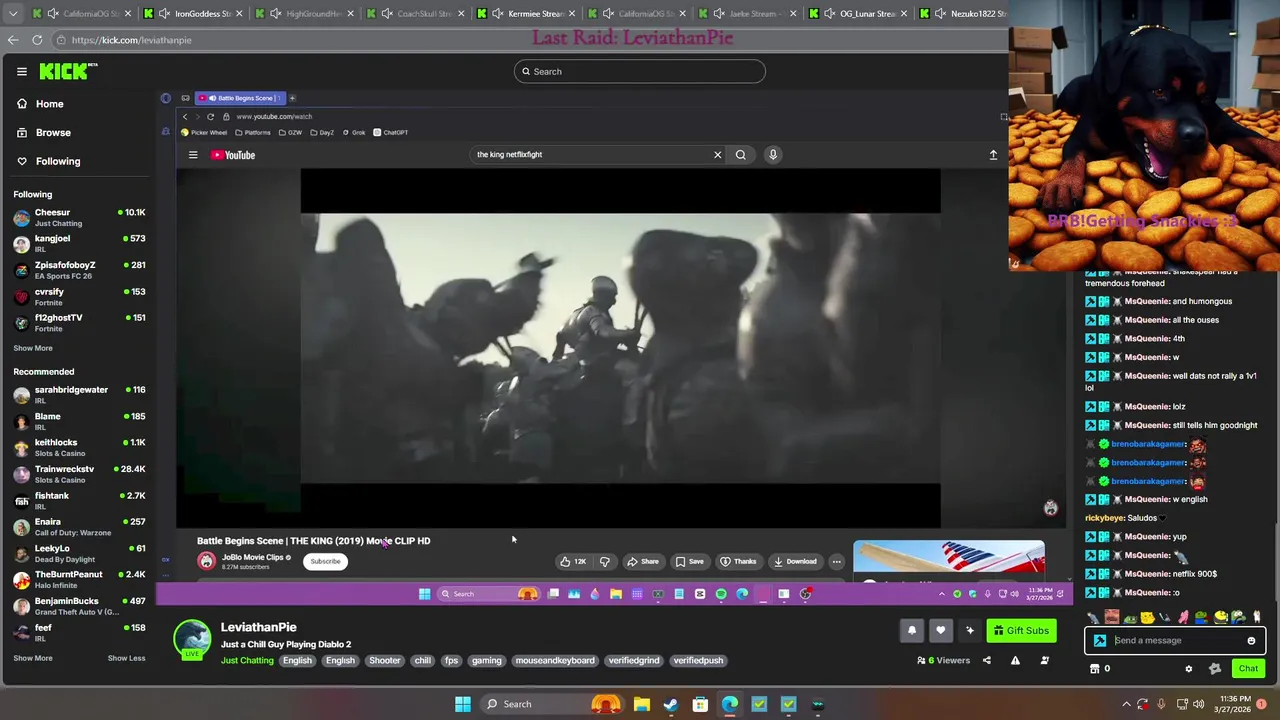Run YouTube search with magnifier icon
1280x720 pixels.
pyautogui.click(x=740, y=155)
